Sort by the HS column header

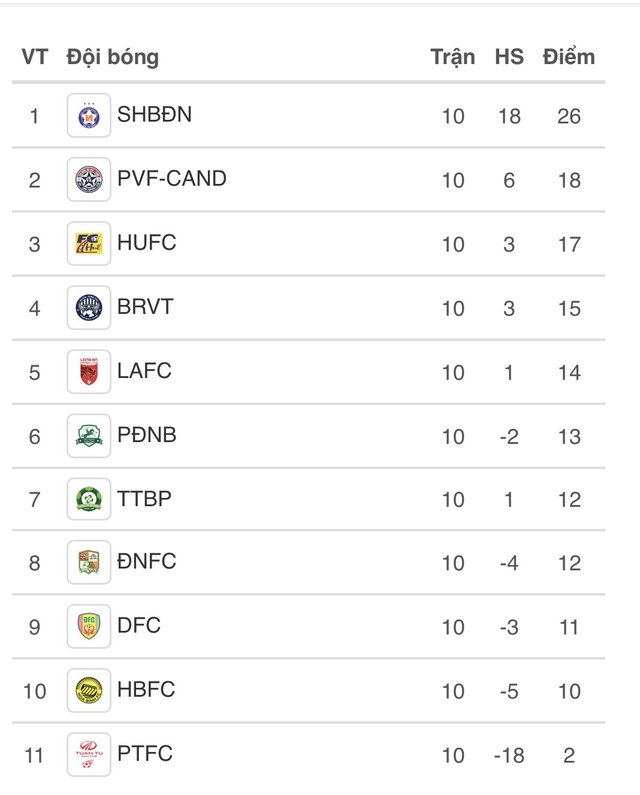coord(509,57)
